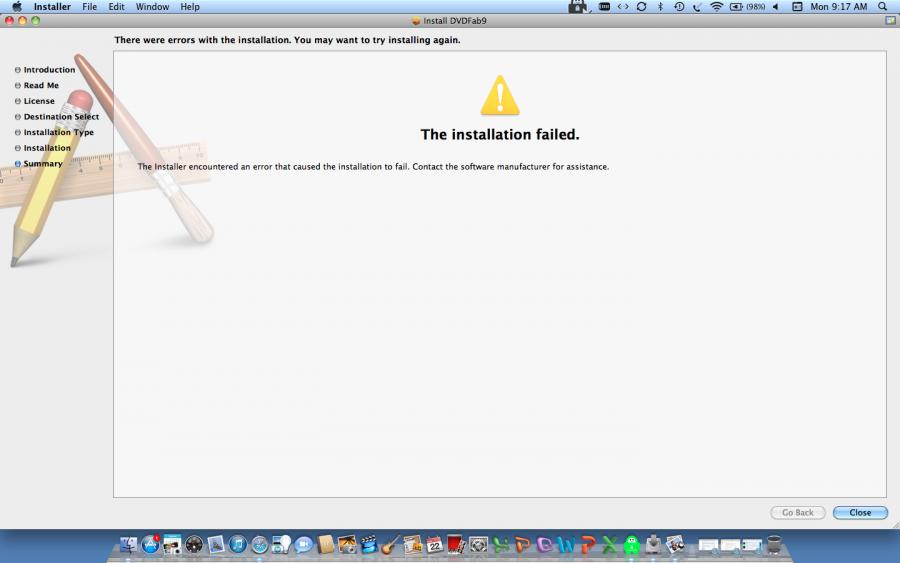
Task: Click the phone handset menu bar icon
Action: pyautogui.click(x=697, y=6)
